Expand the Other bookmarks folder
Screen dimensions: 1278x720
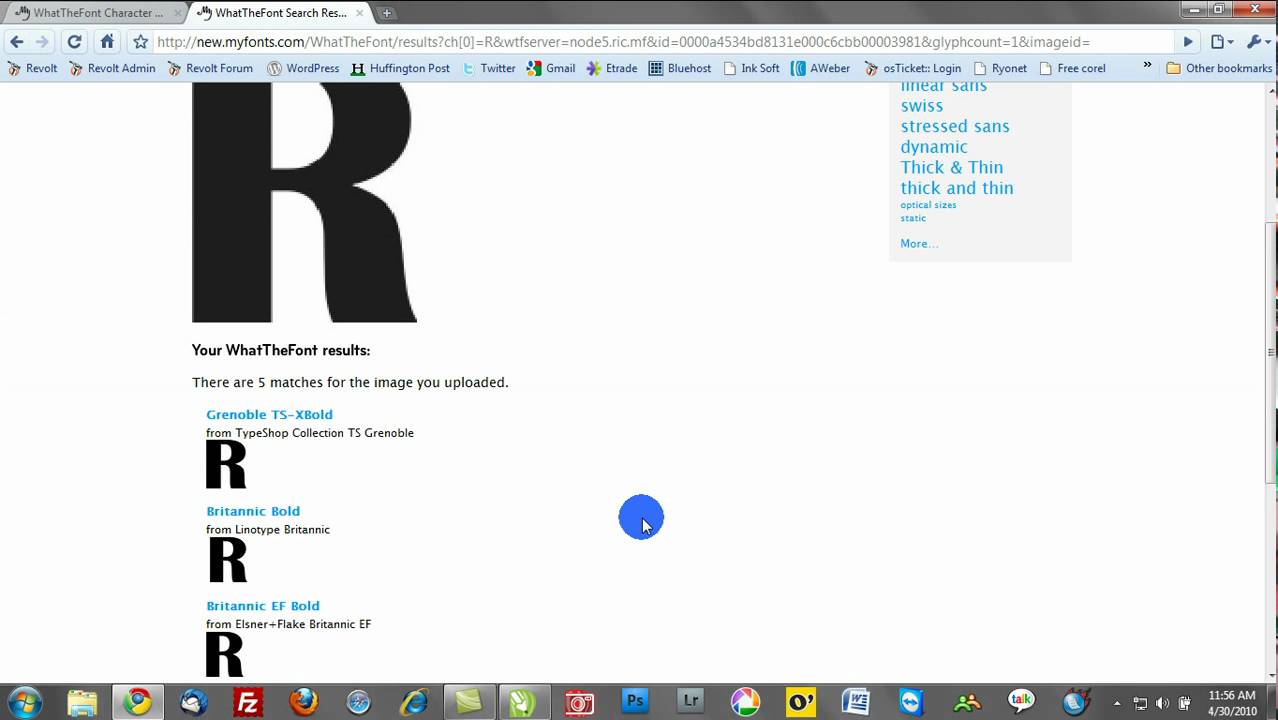[x=1219, y=68]
